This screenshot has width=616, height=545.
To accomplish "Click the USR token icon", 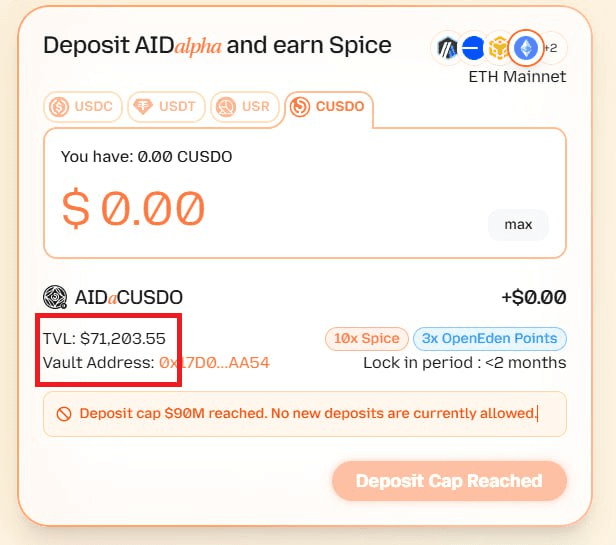I will (226, 106).
